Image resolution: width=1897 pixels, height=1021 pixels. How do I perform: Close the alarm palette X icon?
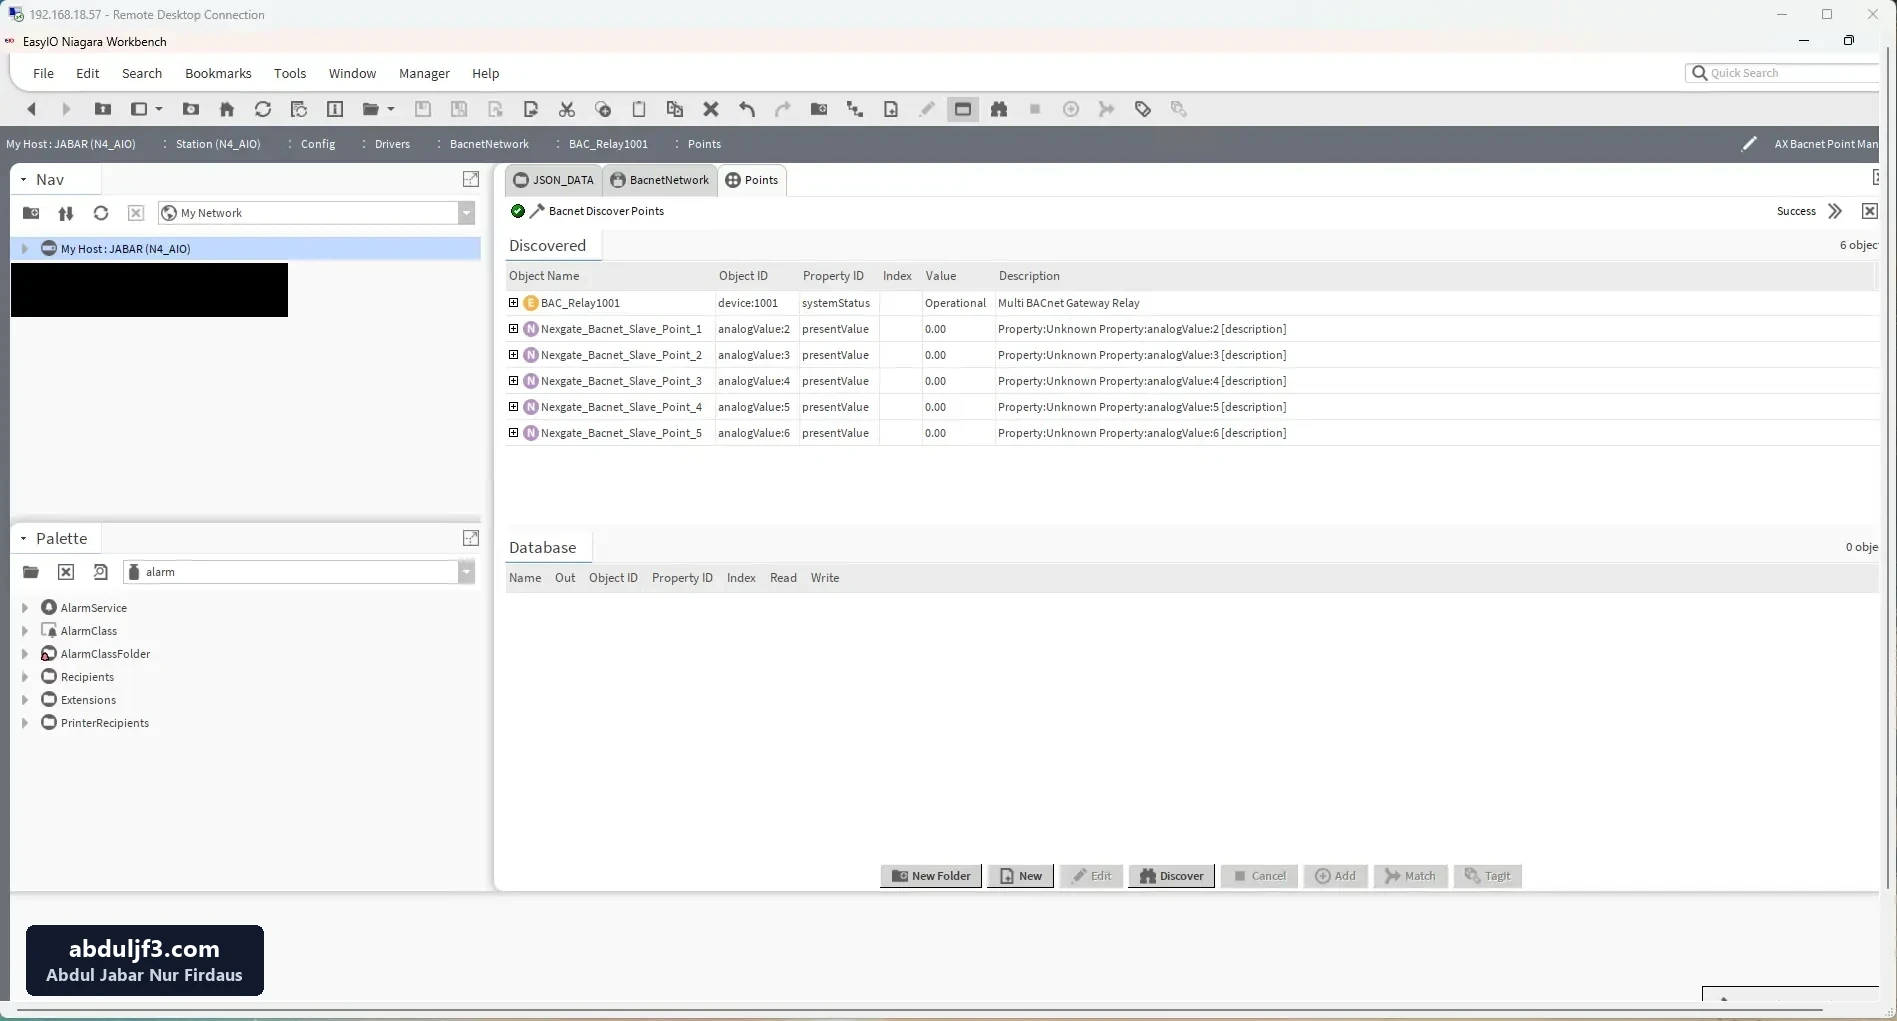click(66, 572)
